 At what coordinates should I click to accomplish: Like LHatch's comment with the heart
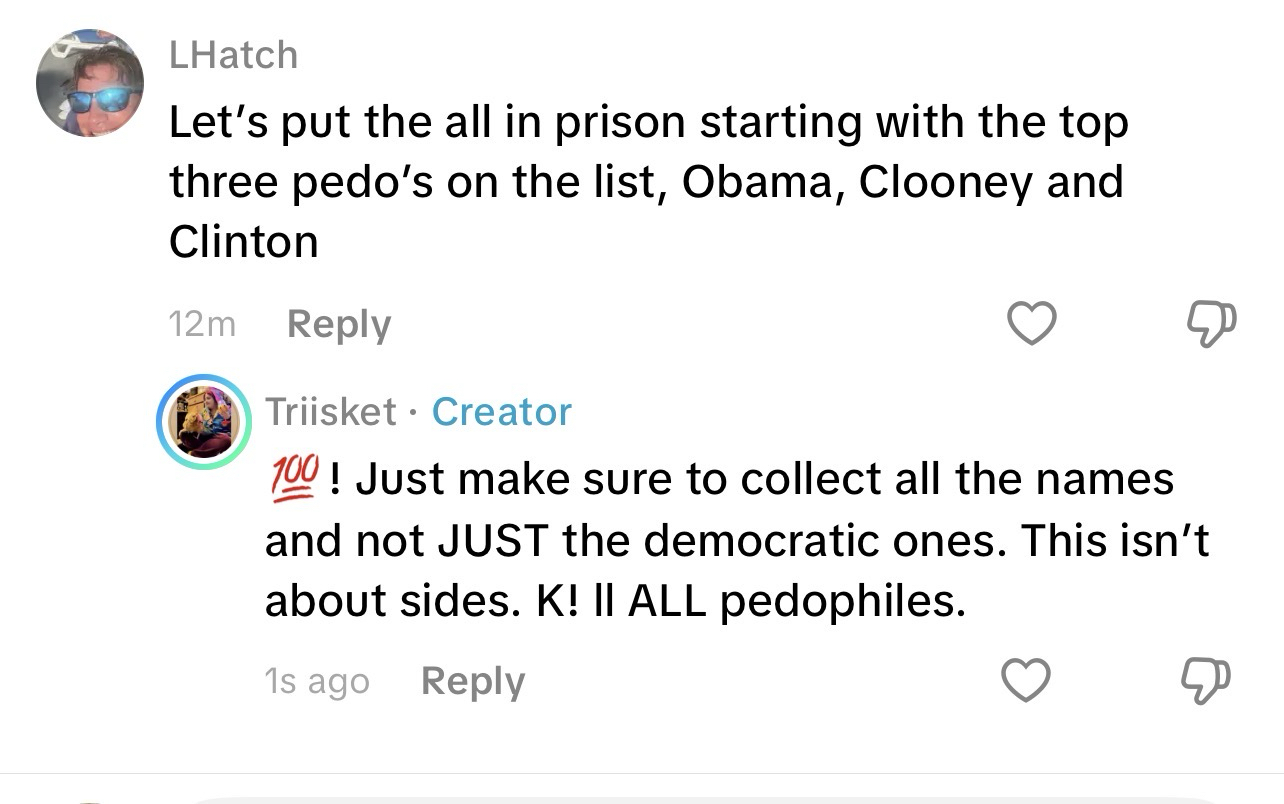pos(1029,324)
